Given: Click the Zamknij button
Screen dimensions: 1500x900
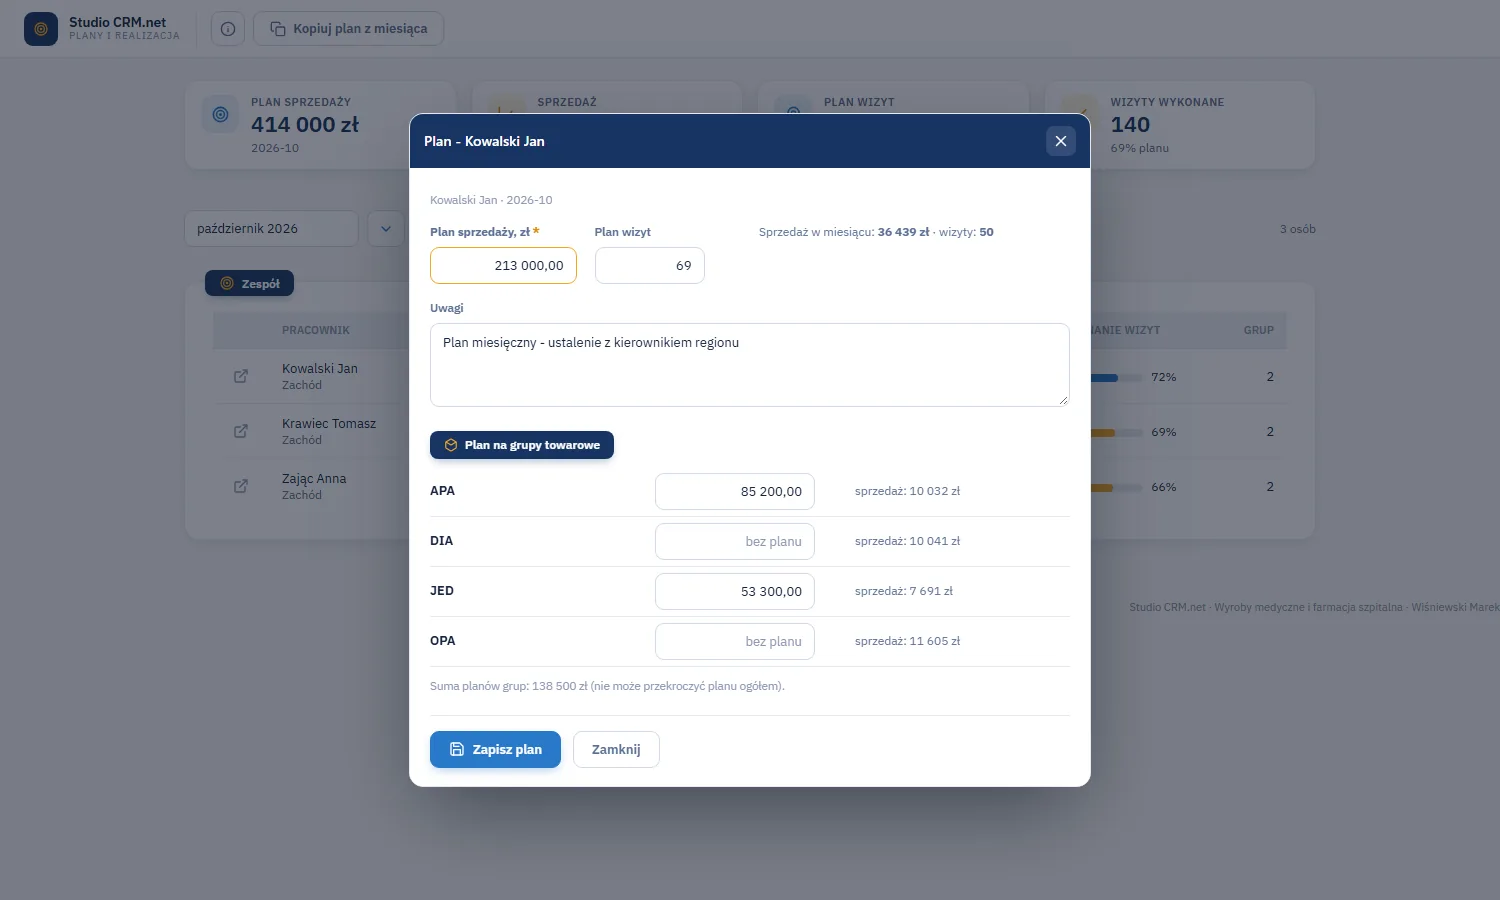Looking at the screenshot, I should [616, 750].
